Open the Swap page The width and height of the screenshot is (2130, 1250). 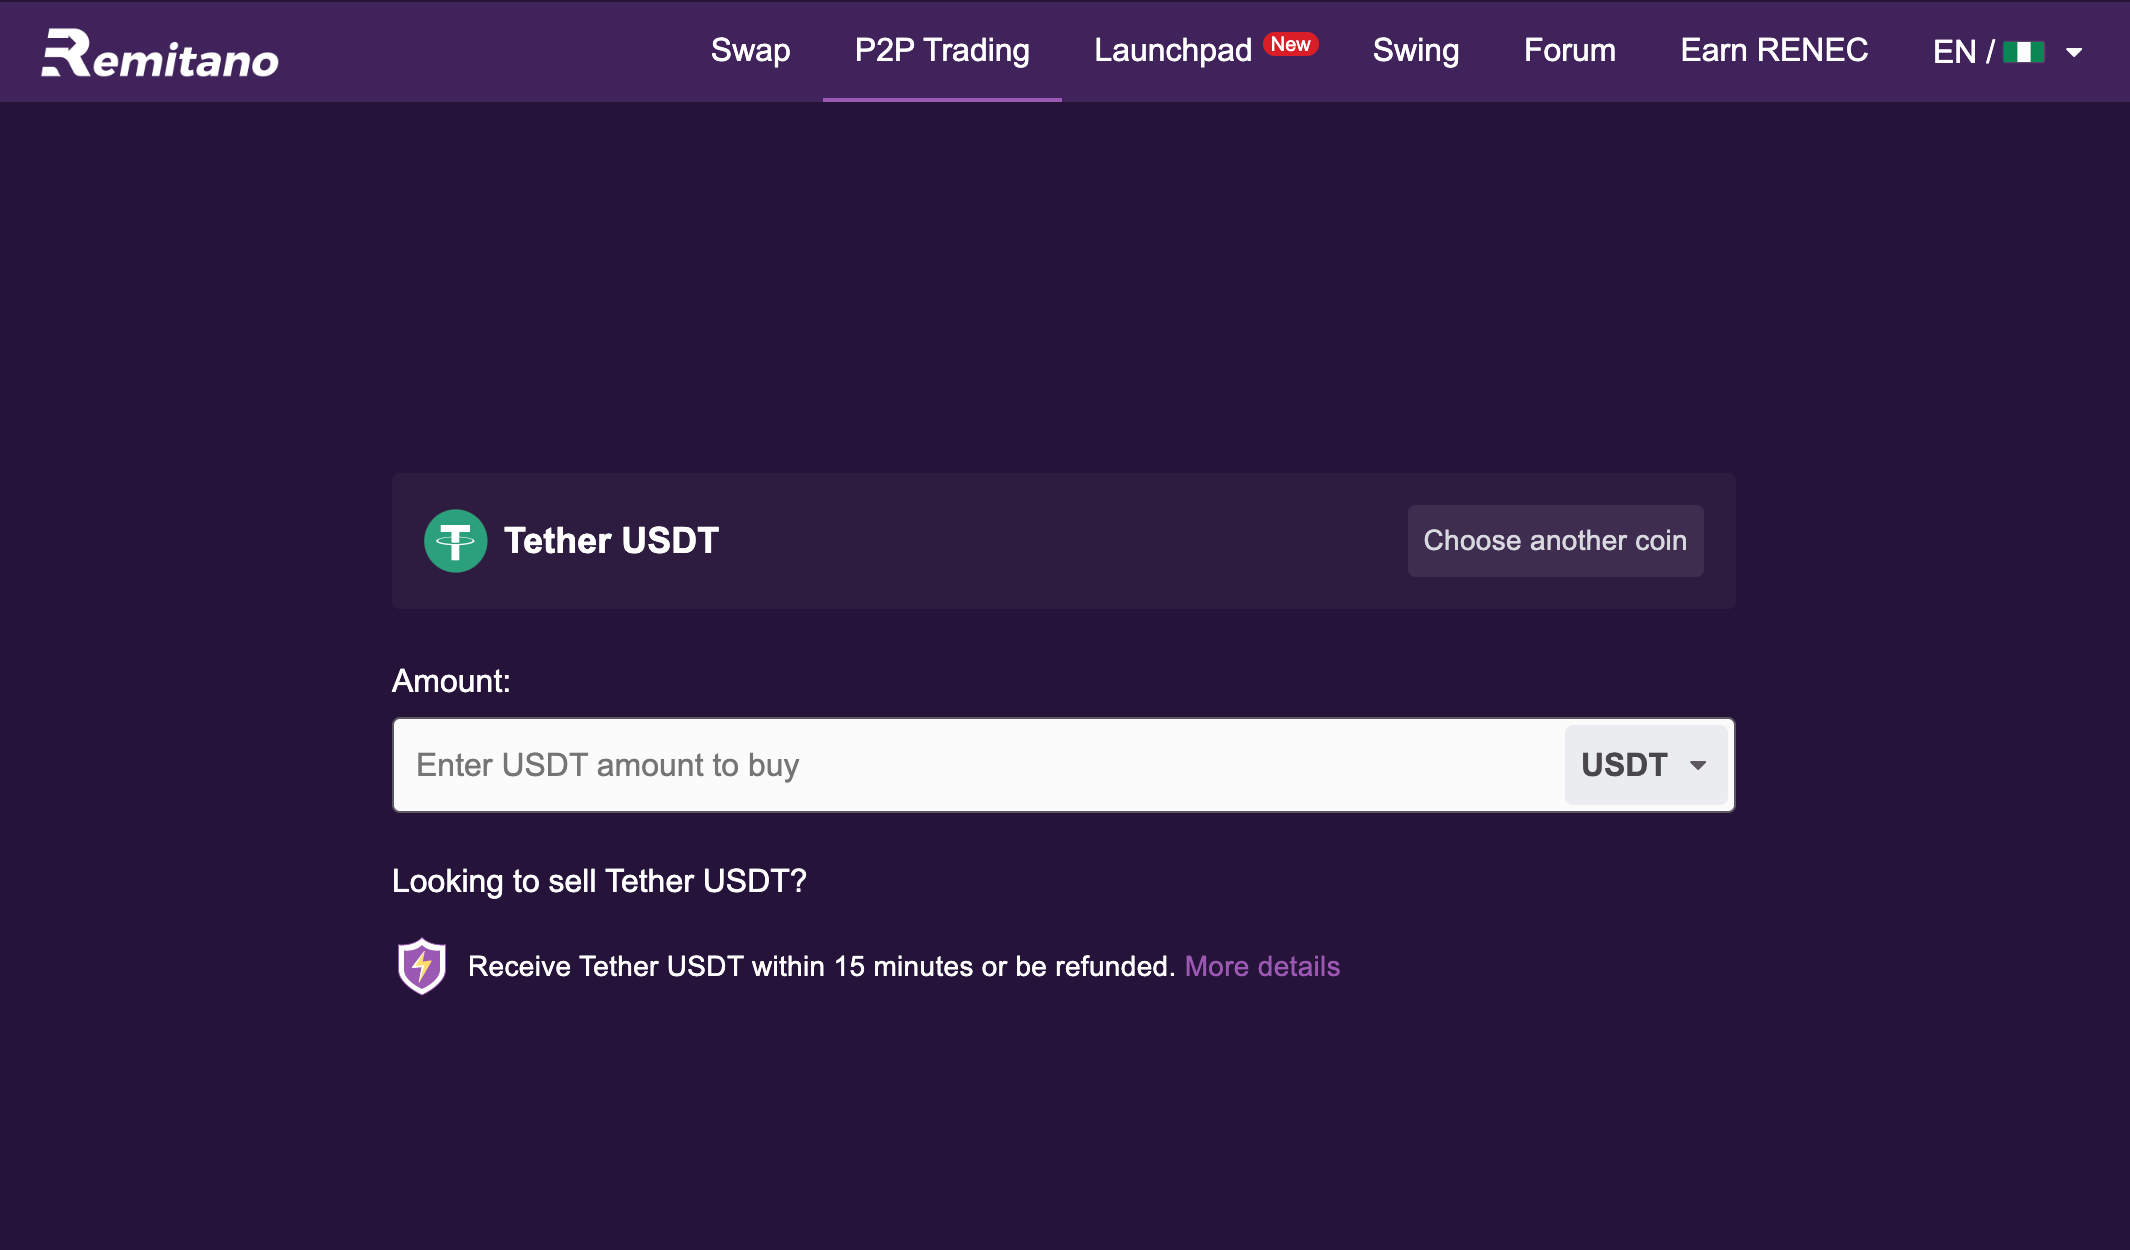click(750, 50)
